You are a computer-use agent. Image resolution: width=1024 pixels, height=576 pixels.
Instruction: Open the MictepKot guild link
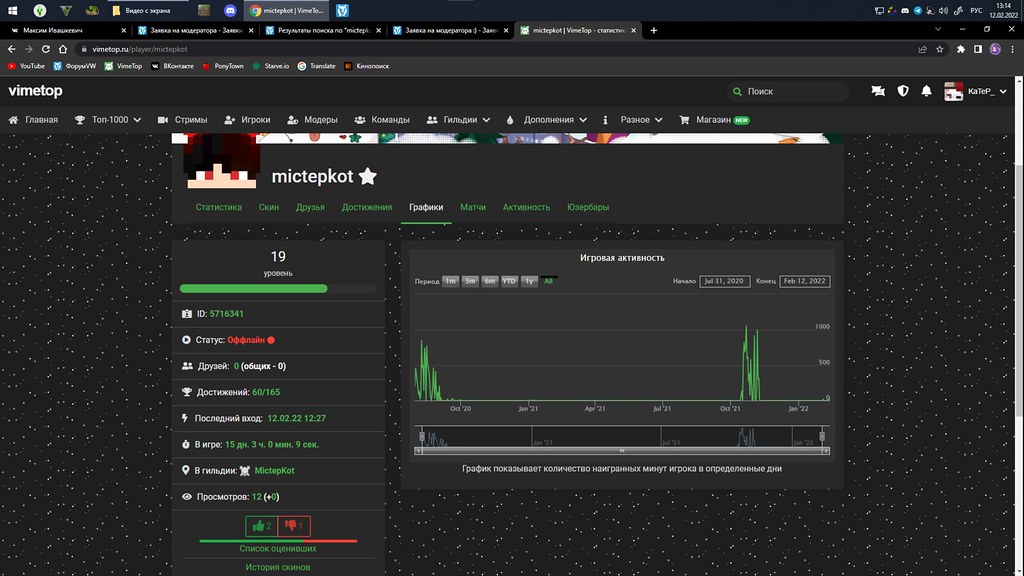[x=274, y=470]
